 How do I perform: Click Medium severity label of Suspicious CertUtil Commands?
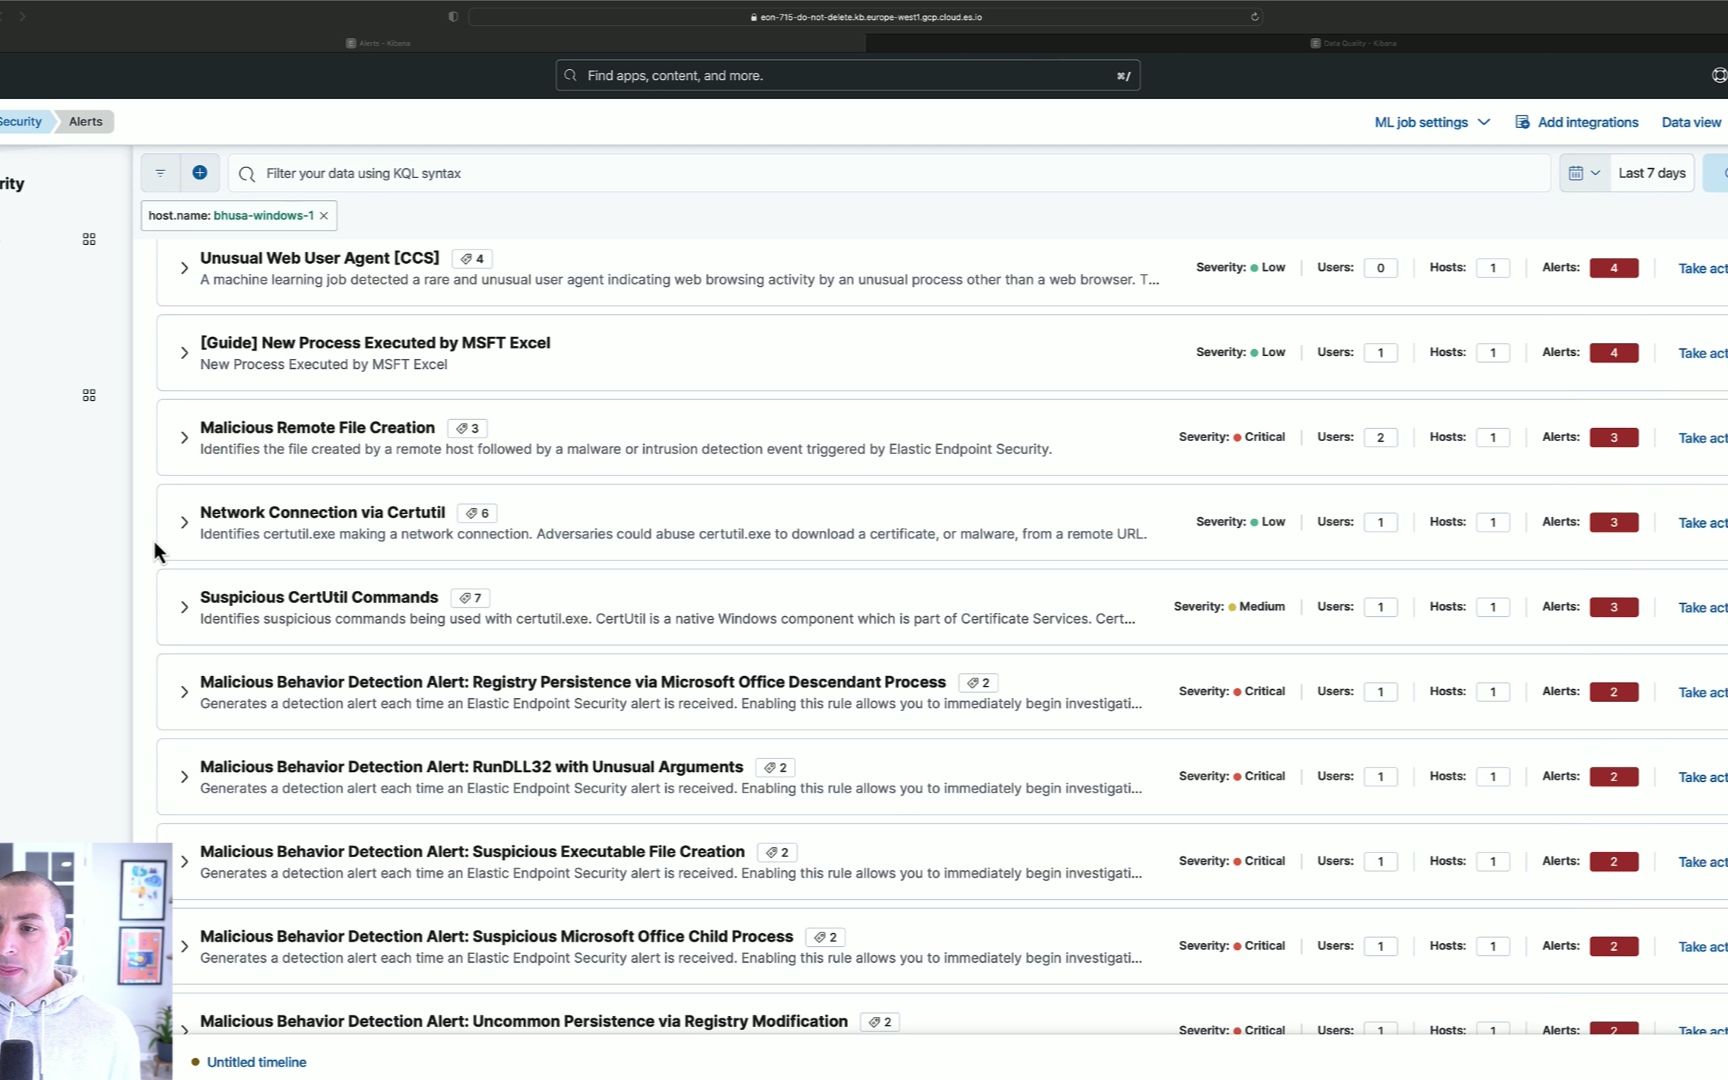point(1262,606)
